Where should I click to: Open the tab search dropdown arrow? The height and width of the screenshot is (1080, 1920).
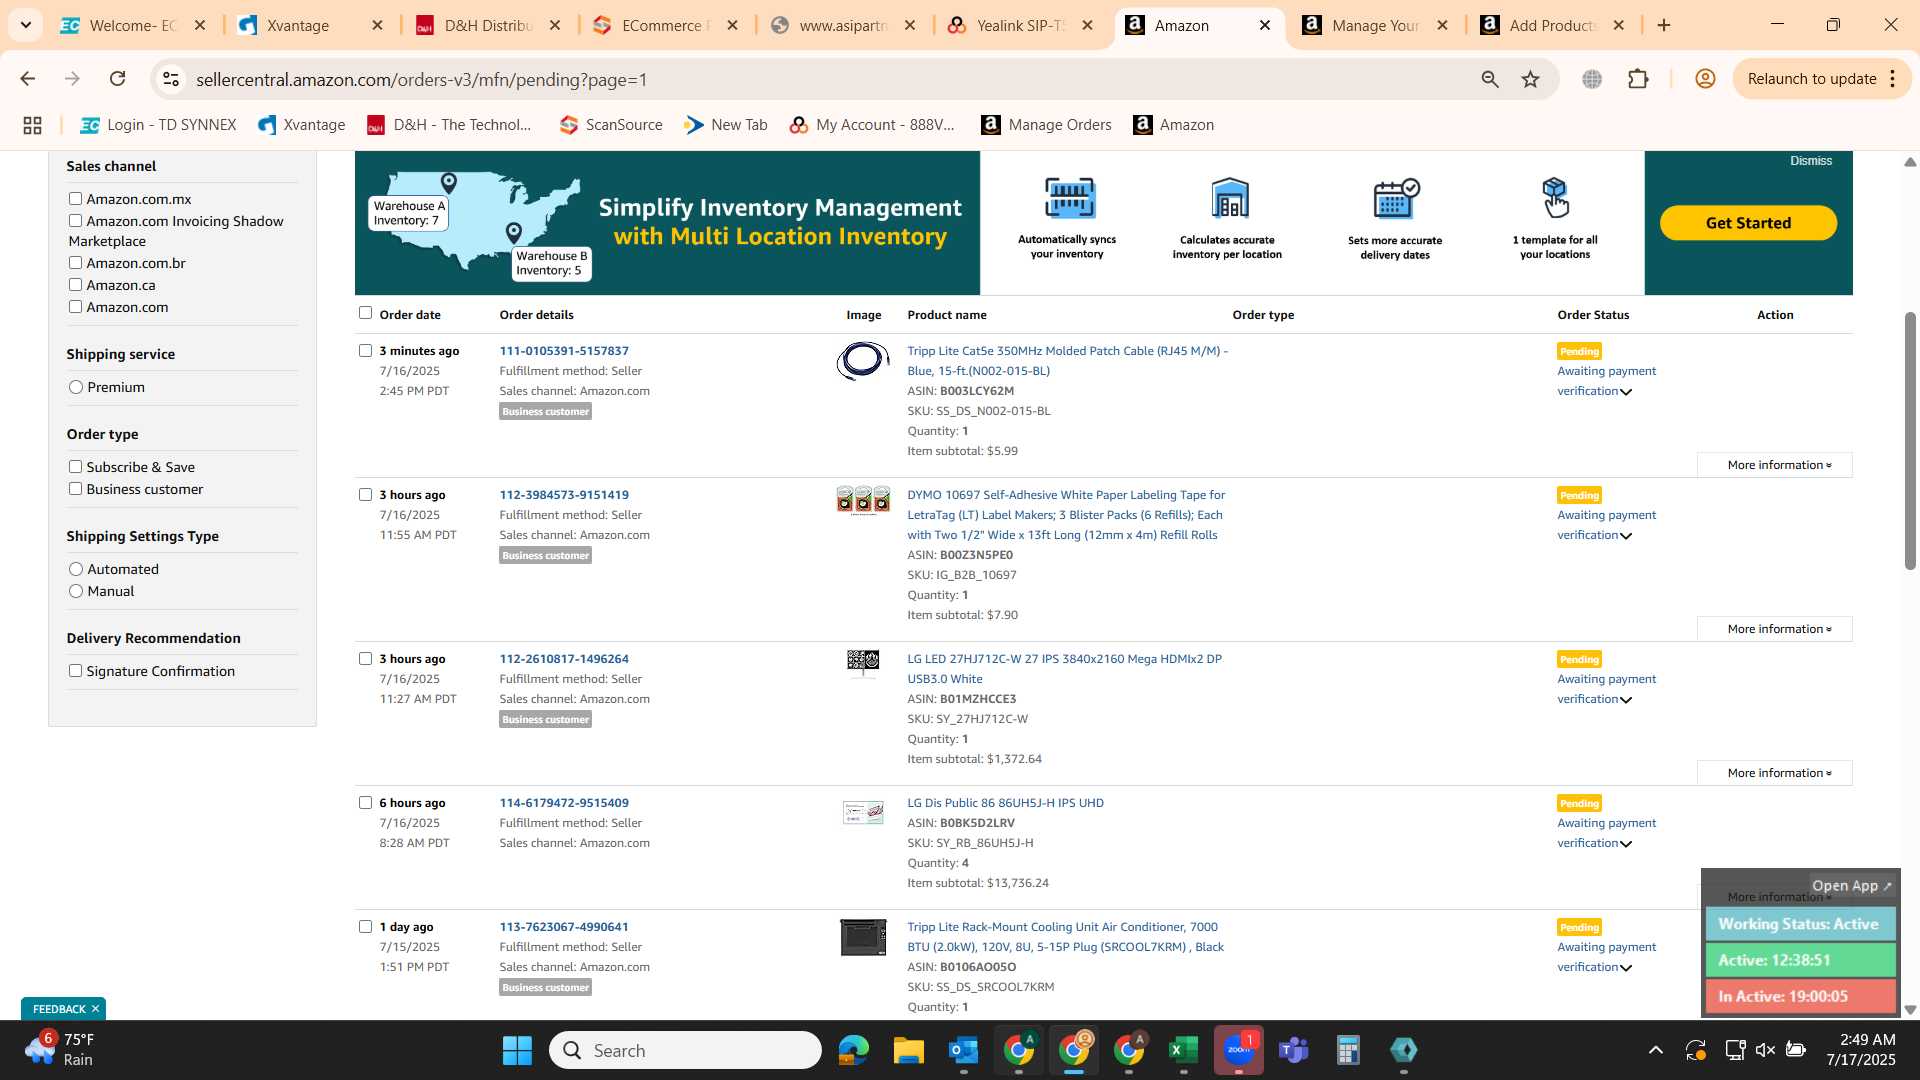pyautogui.click(x=26, y=25)
